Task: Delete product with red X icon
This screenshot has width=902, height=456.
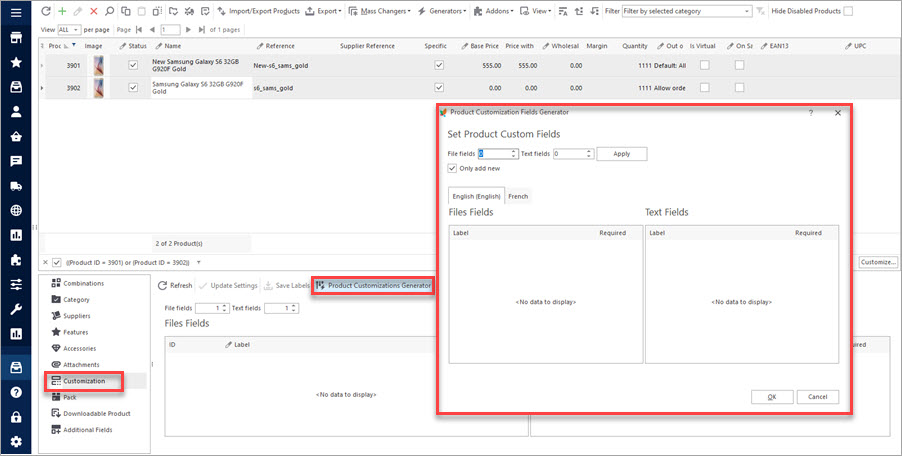Action: (94, 11)
